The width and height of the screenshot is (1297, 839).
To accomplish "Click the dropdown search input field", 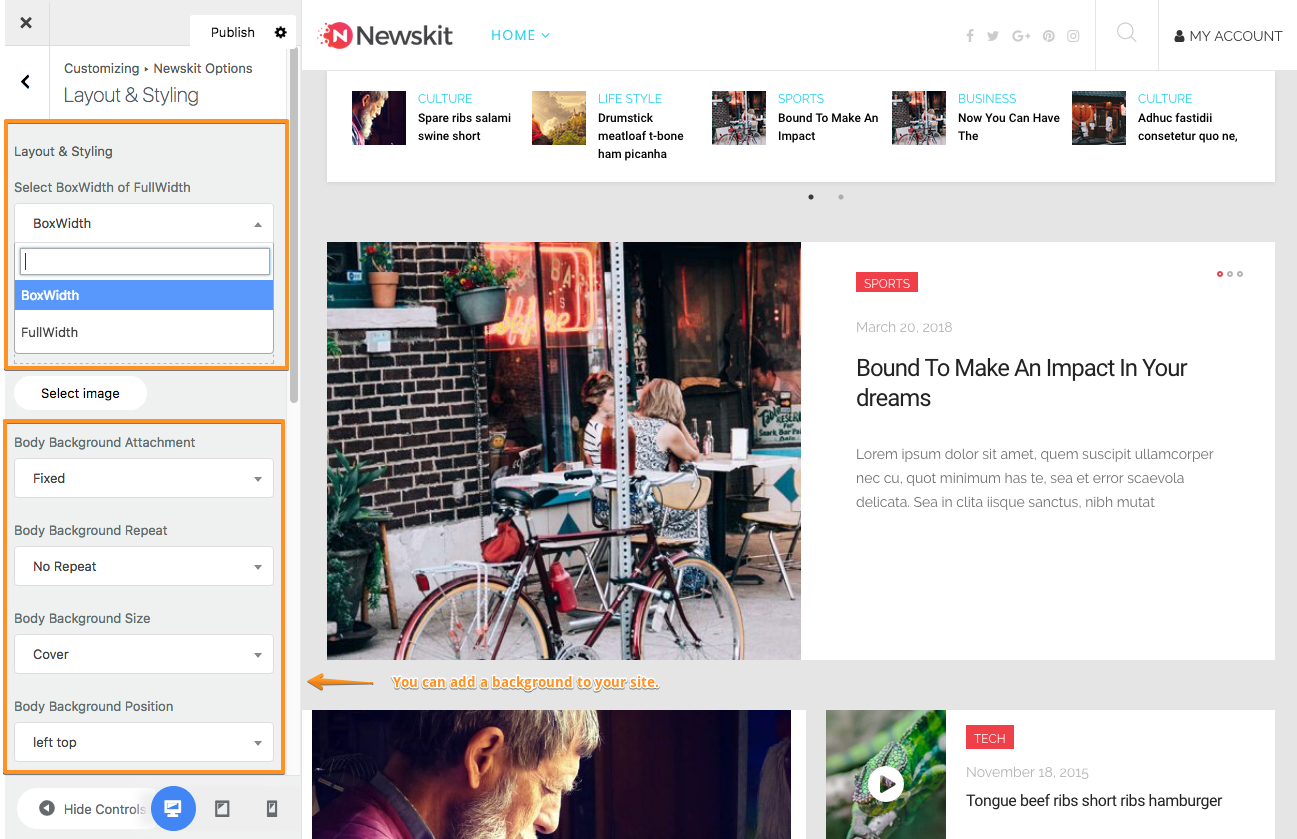I will (x=145, y=261).
